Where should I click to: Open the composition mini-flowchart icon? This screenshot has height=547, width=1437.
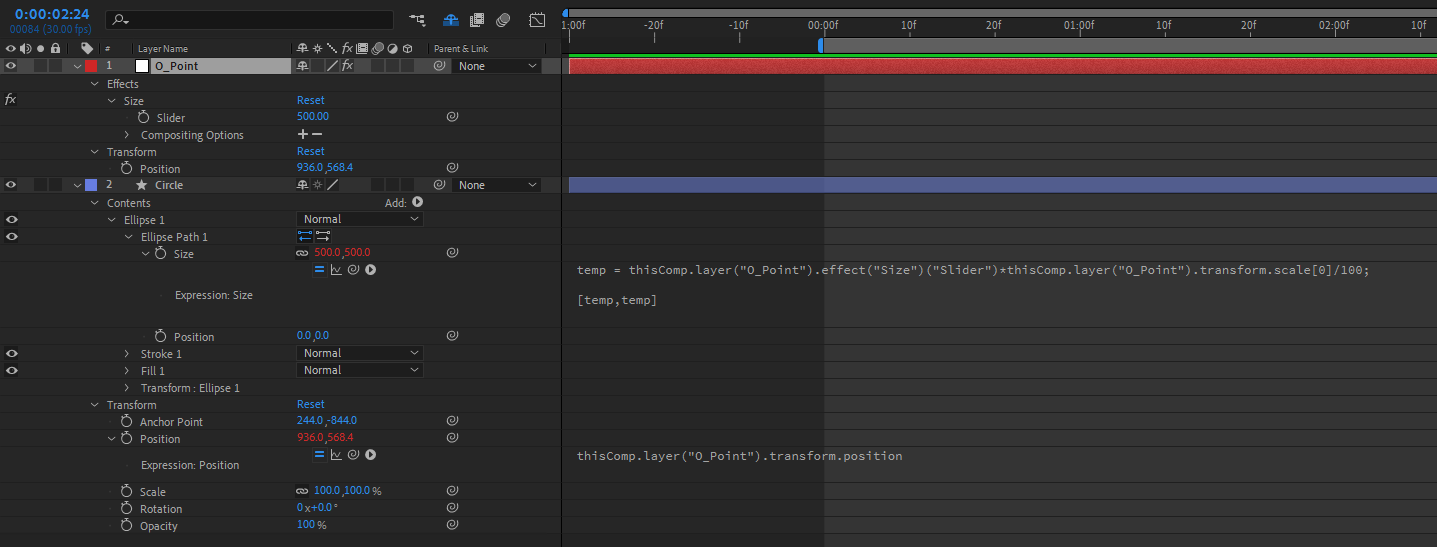tap(417, 20)
